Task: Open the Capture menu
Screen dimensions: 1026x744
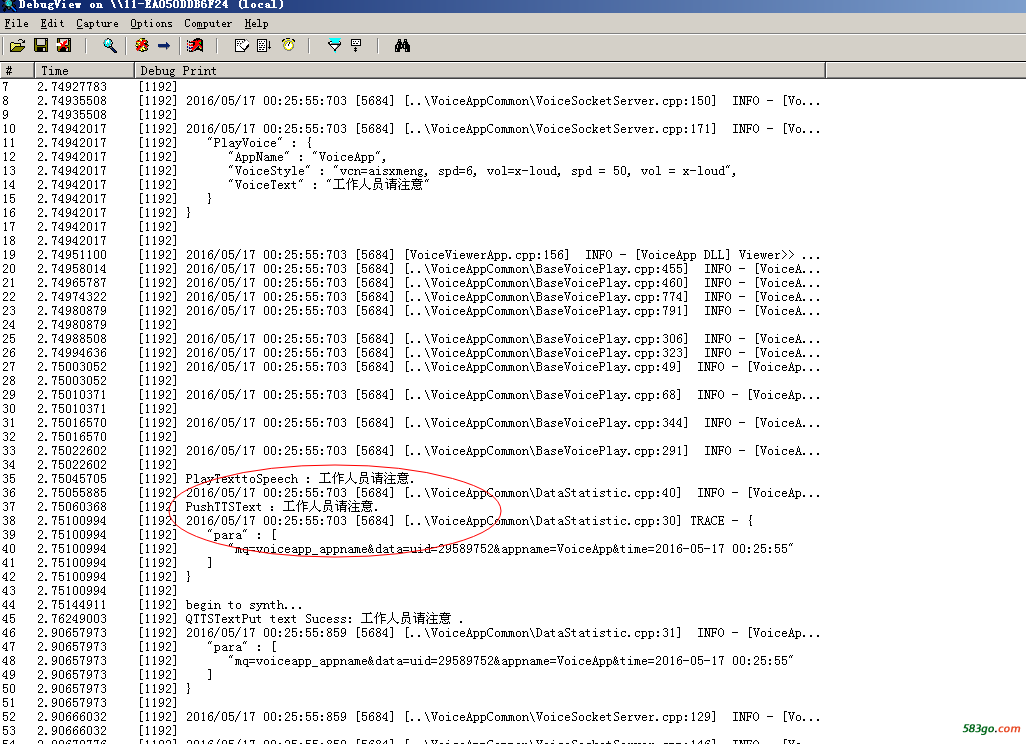Action: pyautogui.click(x=97, y=23)
